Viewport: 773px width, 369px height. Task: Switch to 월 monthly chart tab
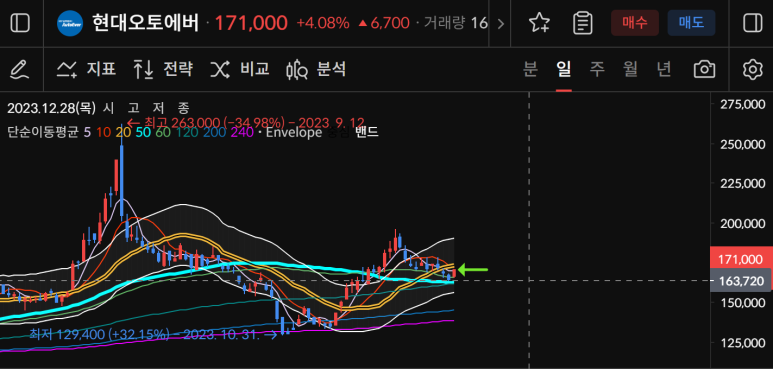pos(631,69)
